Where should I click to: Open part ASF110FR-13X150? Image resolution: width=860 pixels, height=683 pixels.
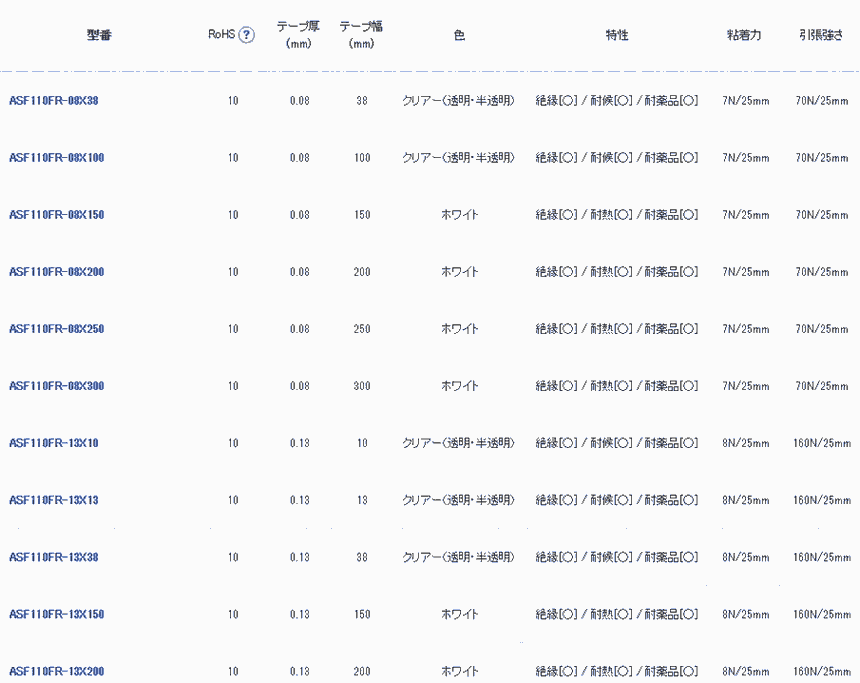57,614
